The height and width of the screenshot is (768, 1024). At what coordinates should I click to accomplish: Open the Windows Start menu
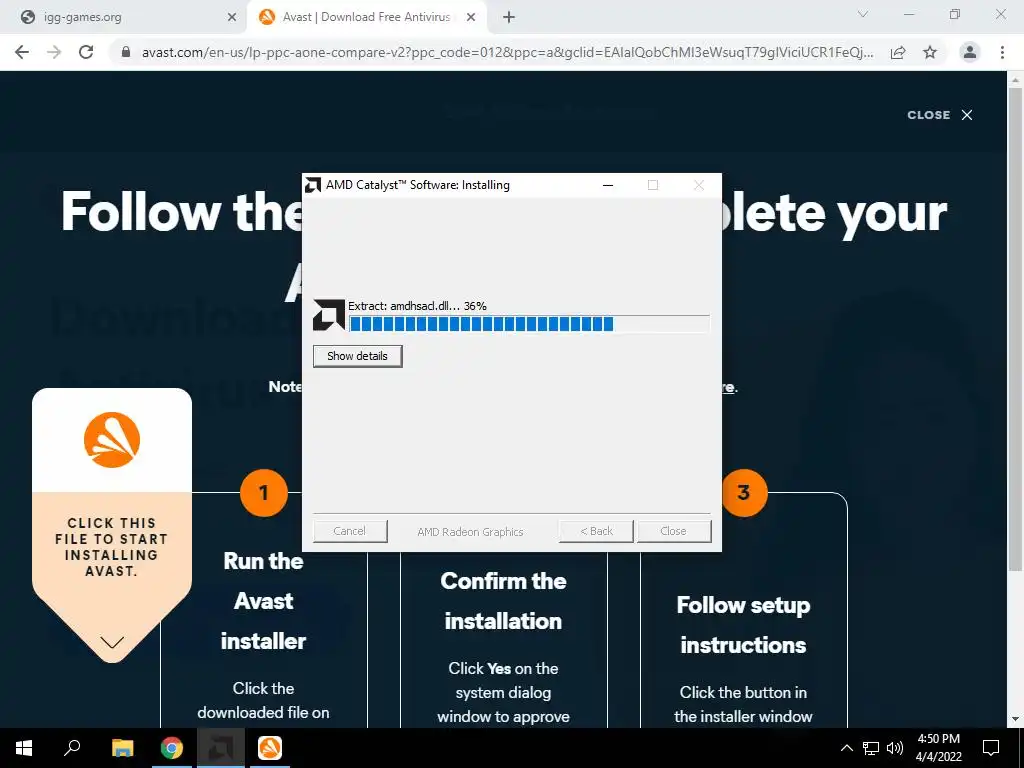click(x=24, y=748)
